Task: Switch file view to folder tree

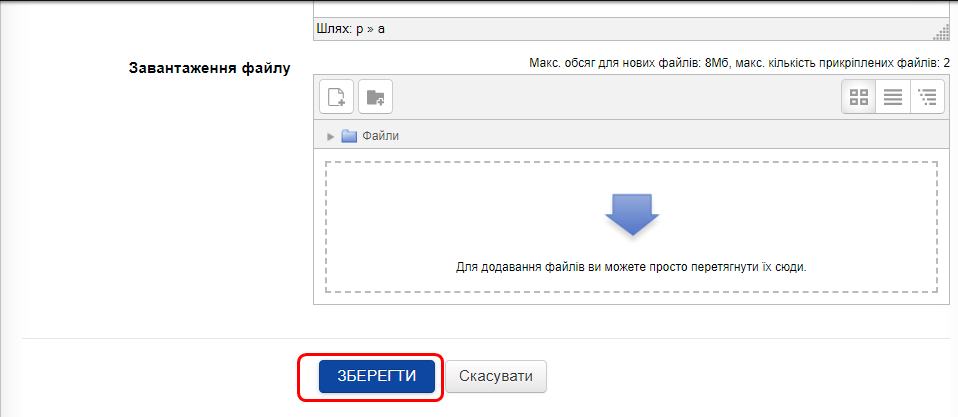Action: (927, 97)
